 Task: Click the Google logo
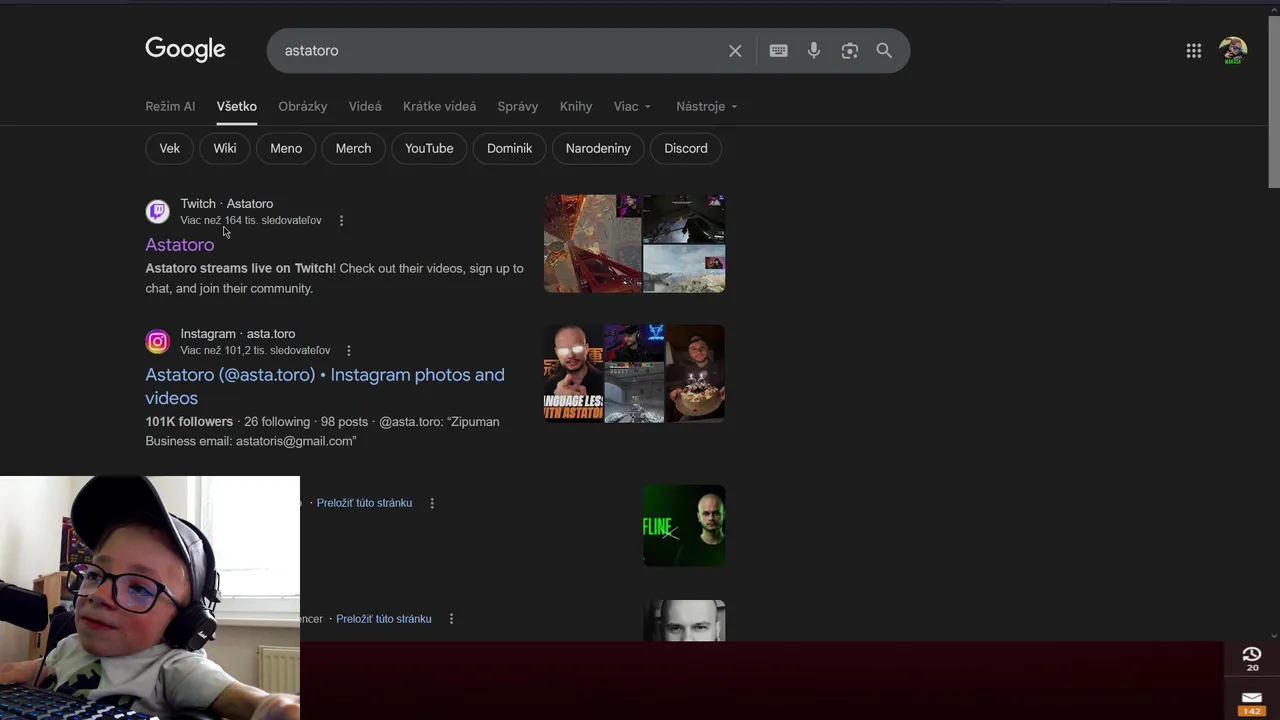click(185, 49)
